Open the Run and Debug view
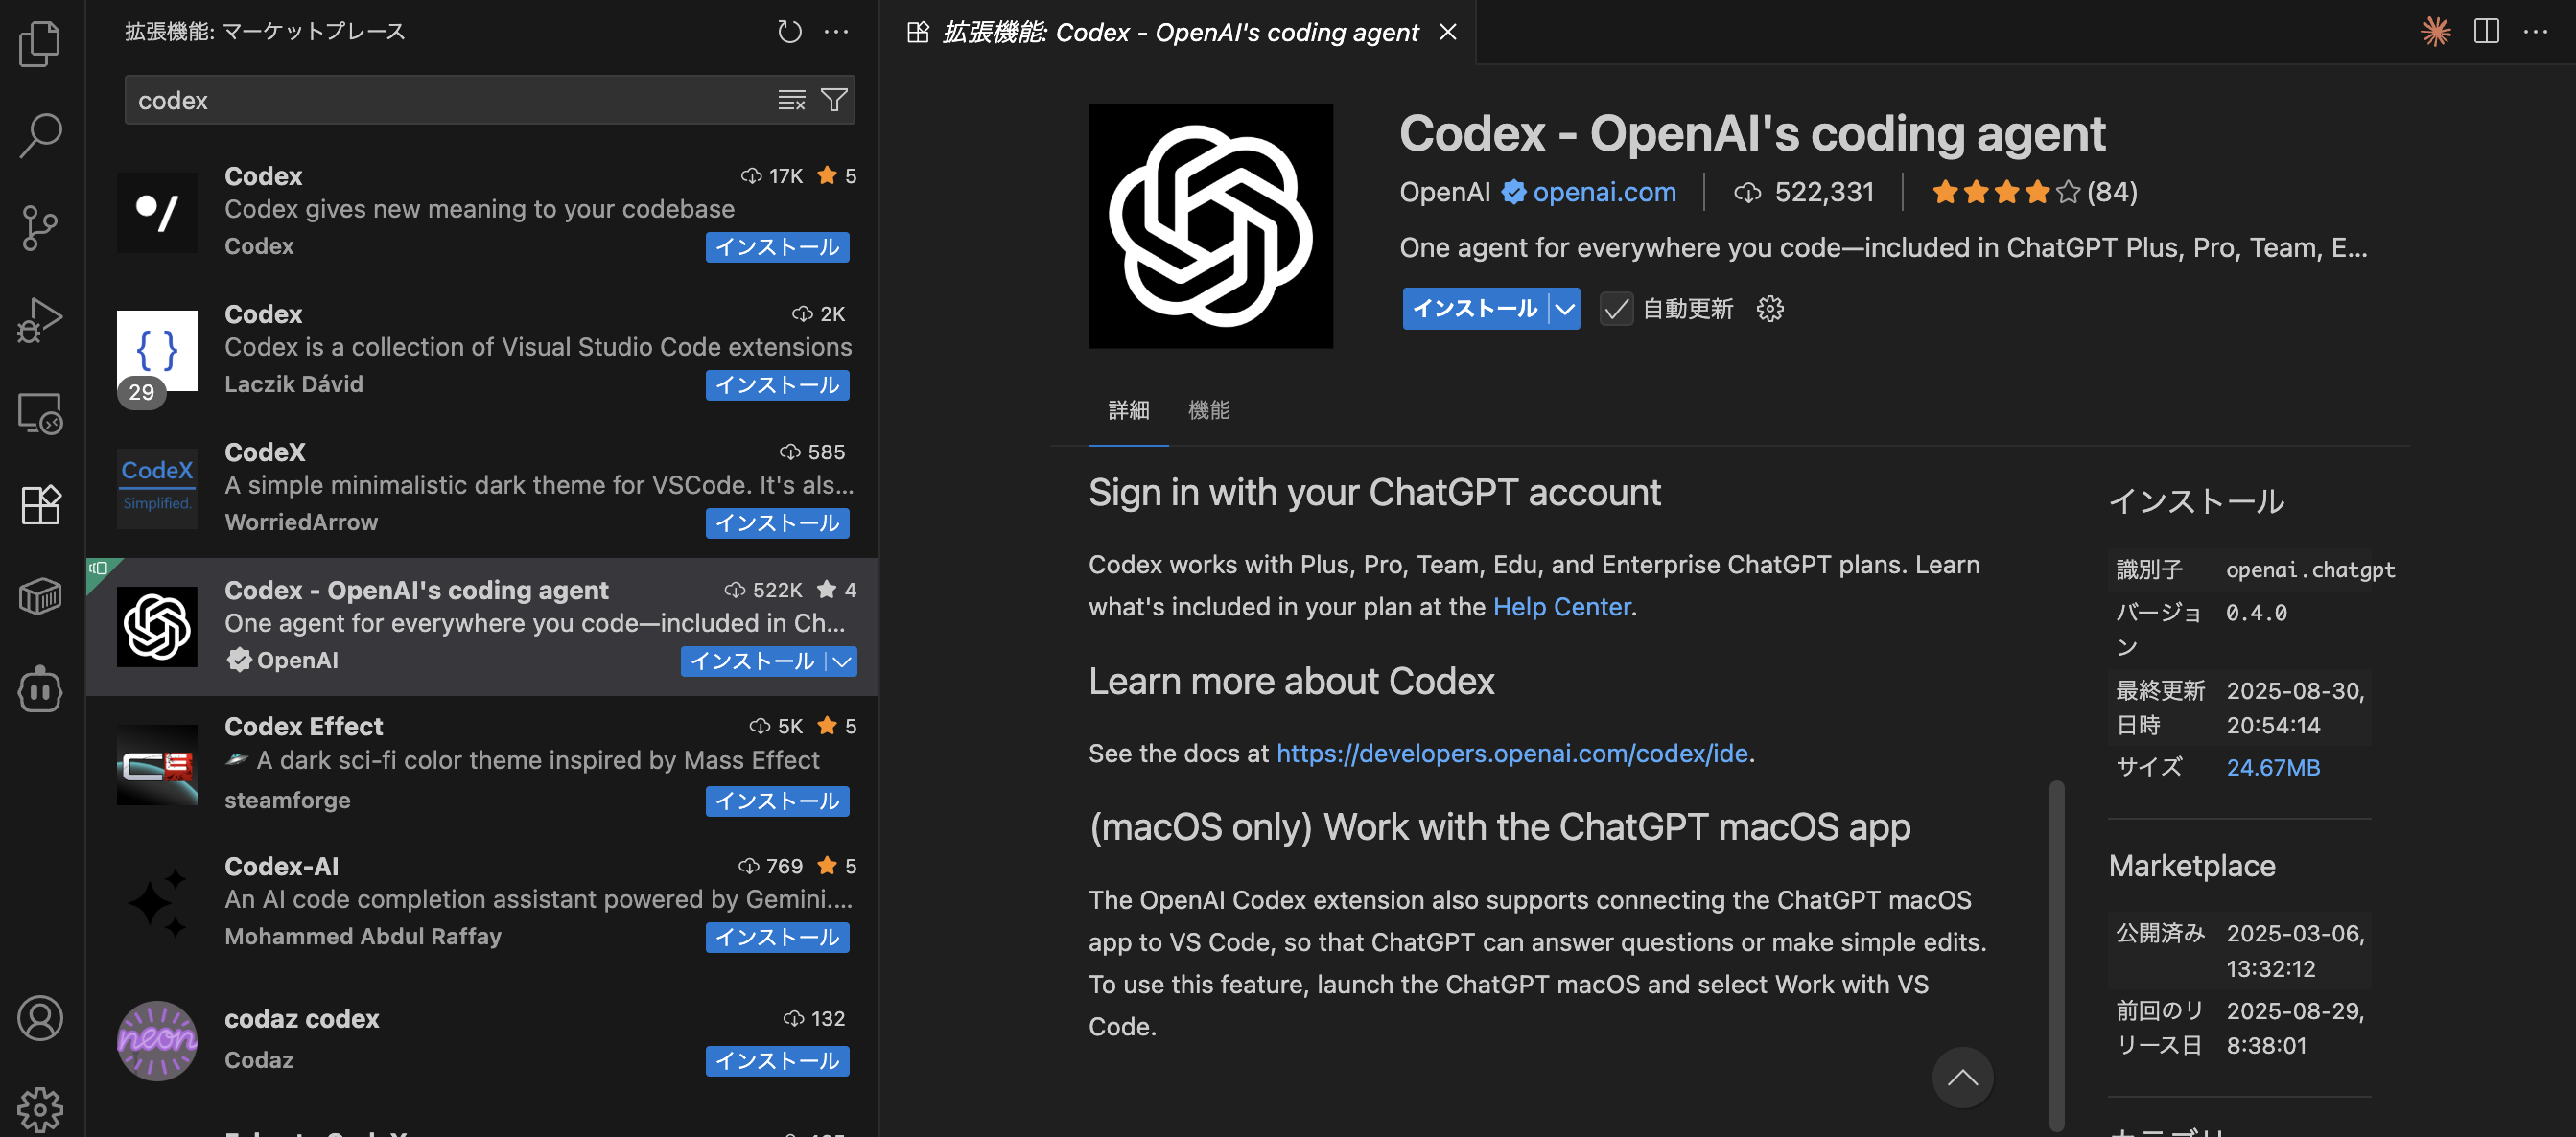Viewport: 2576px width, 1137px height. pos(40,320)
